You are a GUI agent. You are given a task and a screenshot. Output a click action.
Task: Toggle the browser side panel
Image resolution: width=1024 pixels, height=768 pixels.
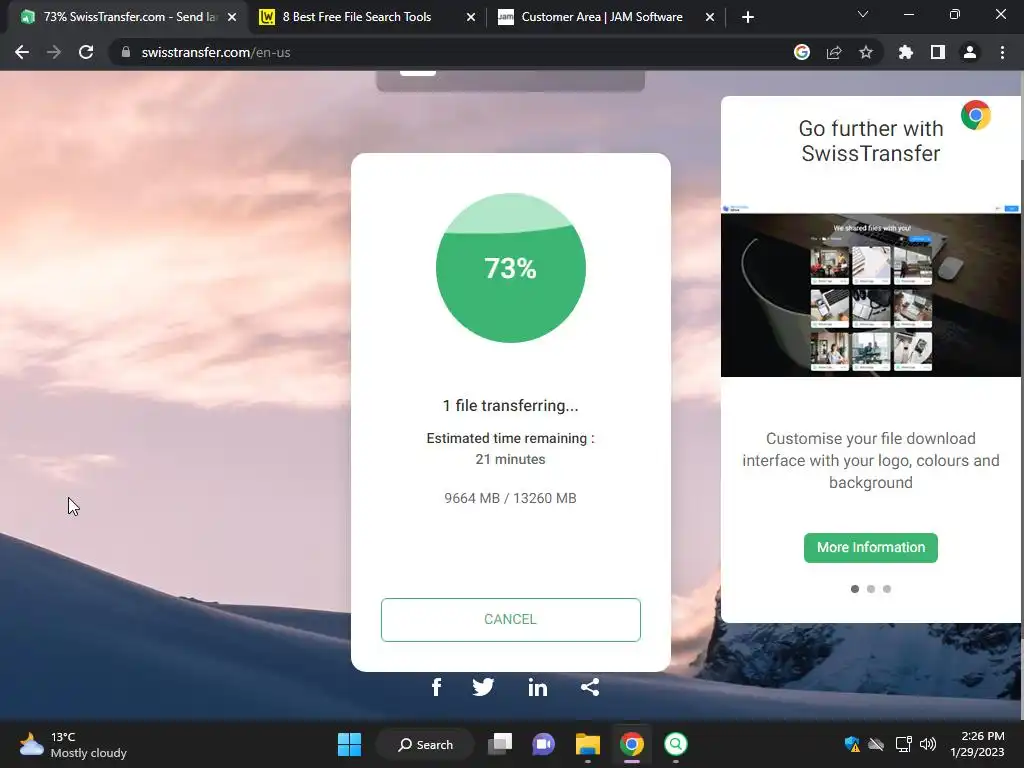click(938, 52)
